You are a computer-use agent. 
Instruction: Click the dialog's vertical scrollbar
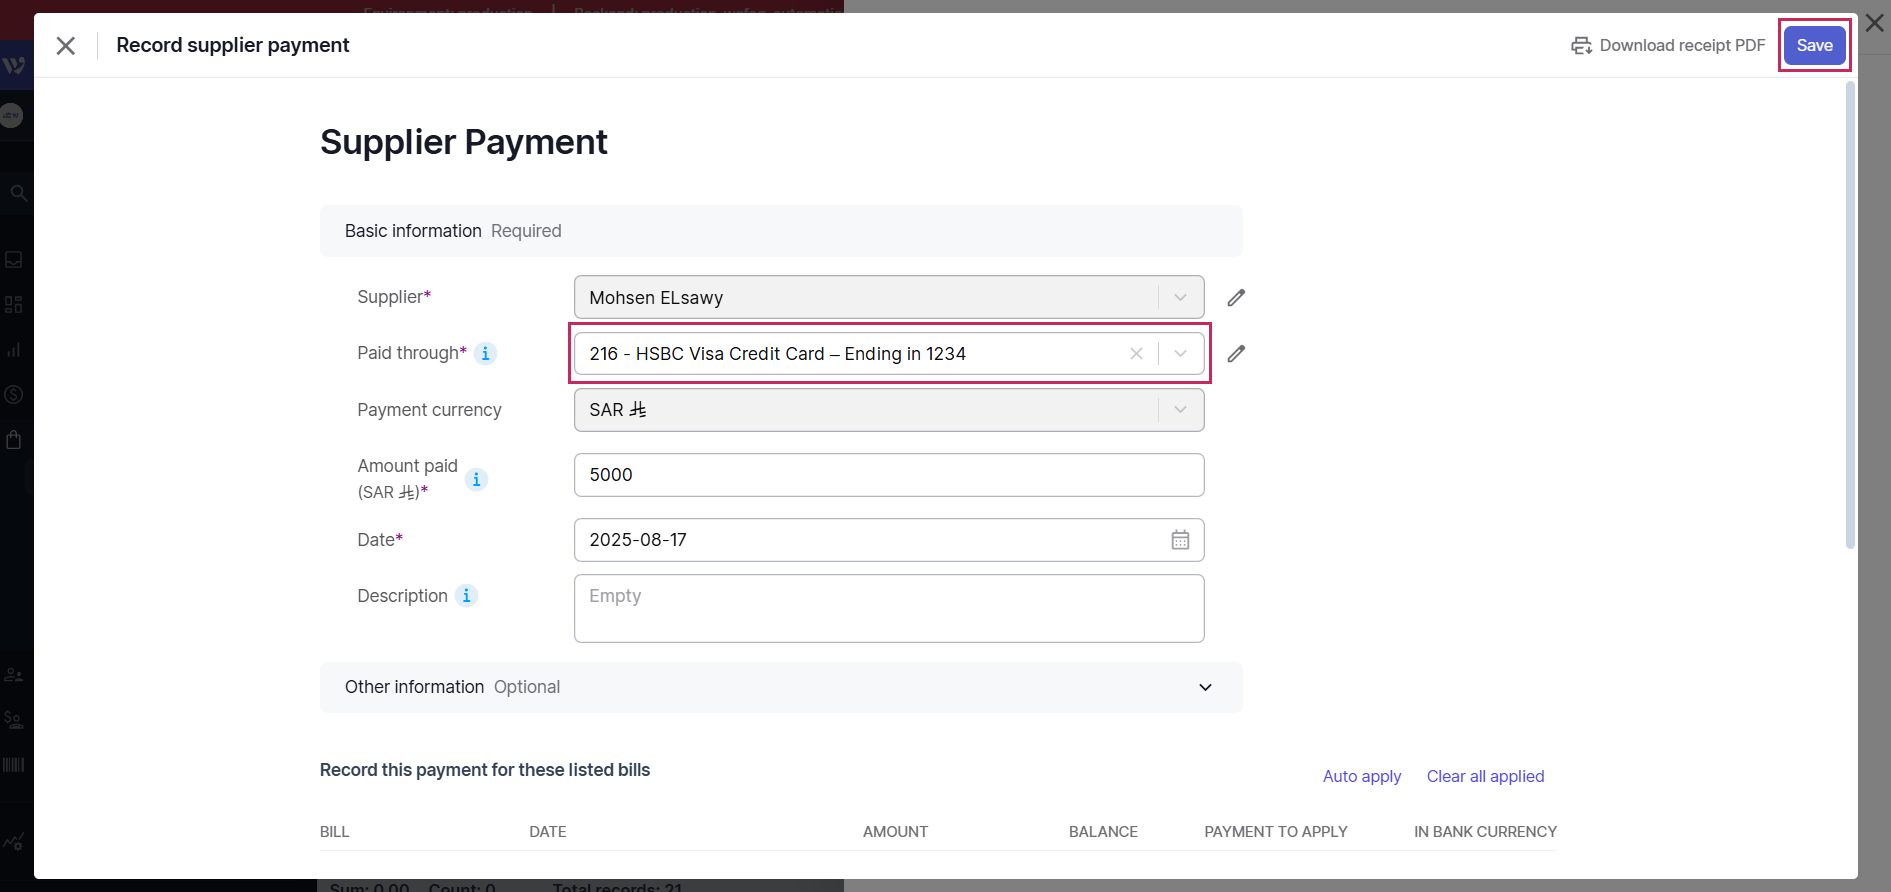click(x=1850, y=315)
